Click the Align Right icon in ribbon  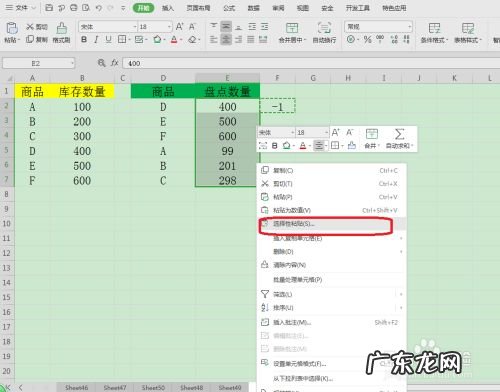(239, 40)
